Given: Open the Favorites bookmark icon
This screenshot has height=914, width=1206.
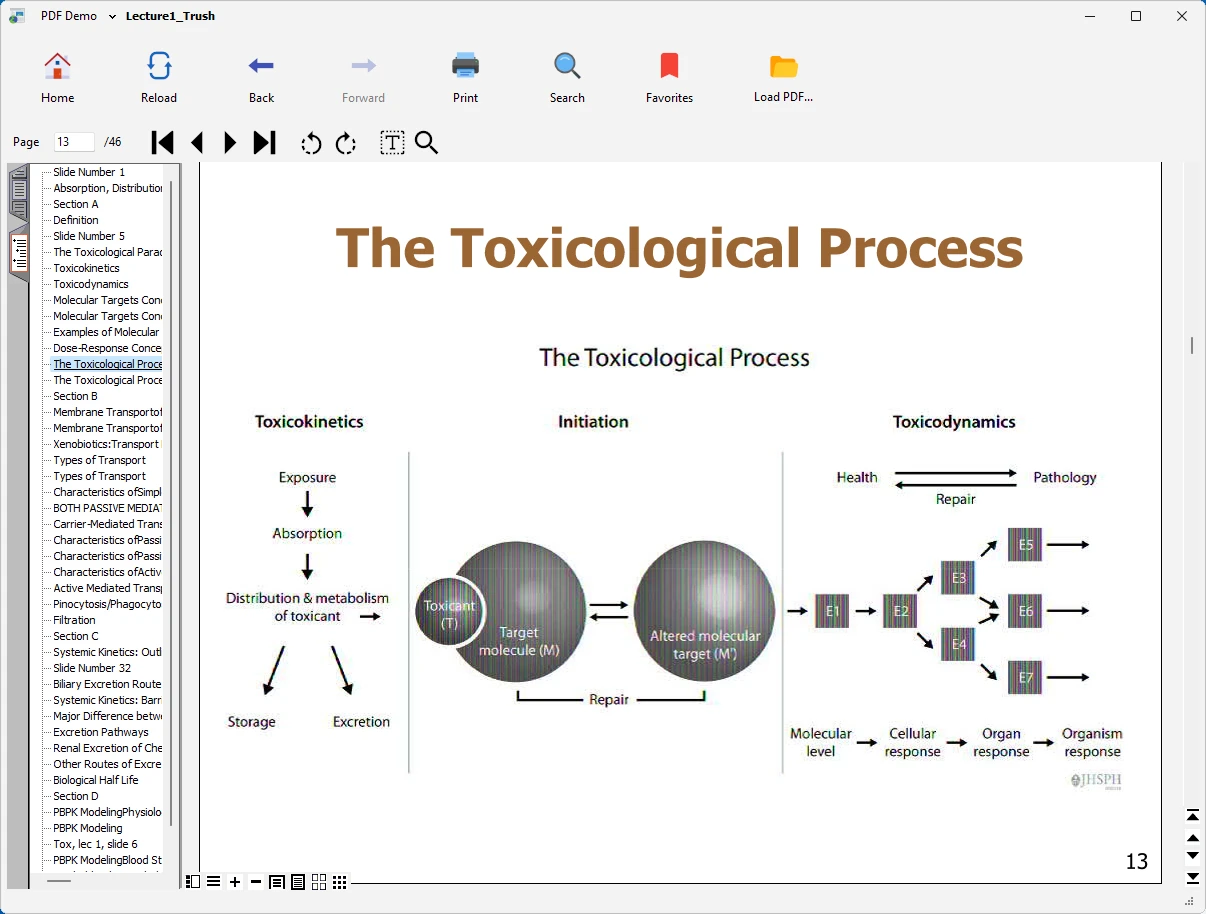Looking at the screenshot, I should pos(669,67).
